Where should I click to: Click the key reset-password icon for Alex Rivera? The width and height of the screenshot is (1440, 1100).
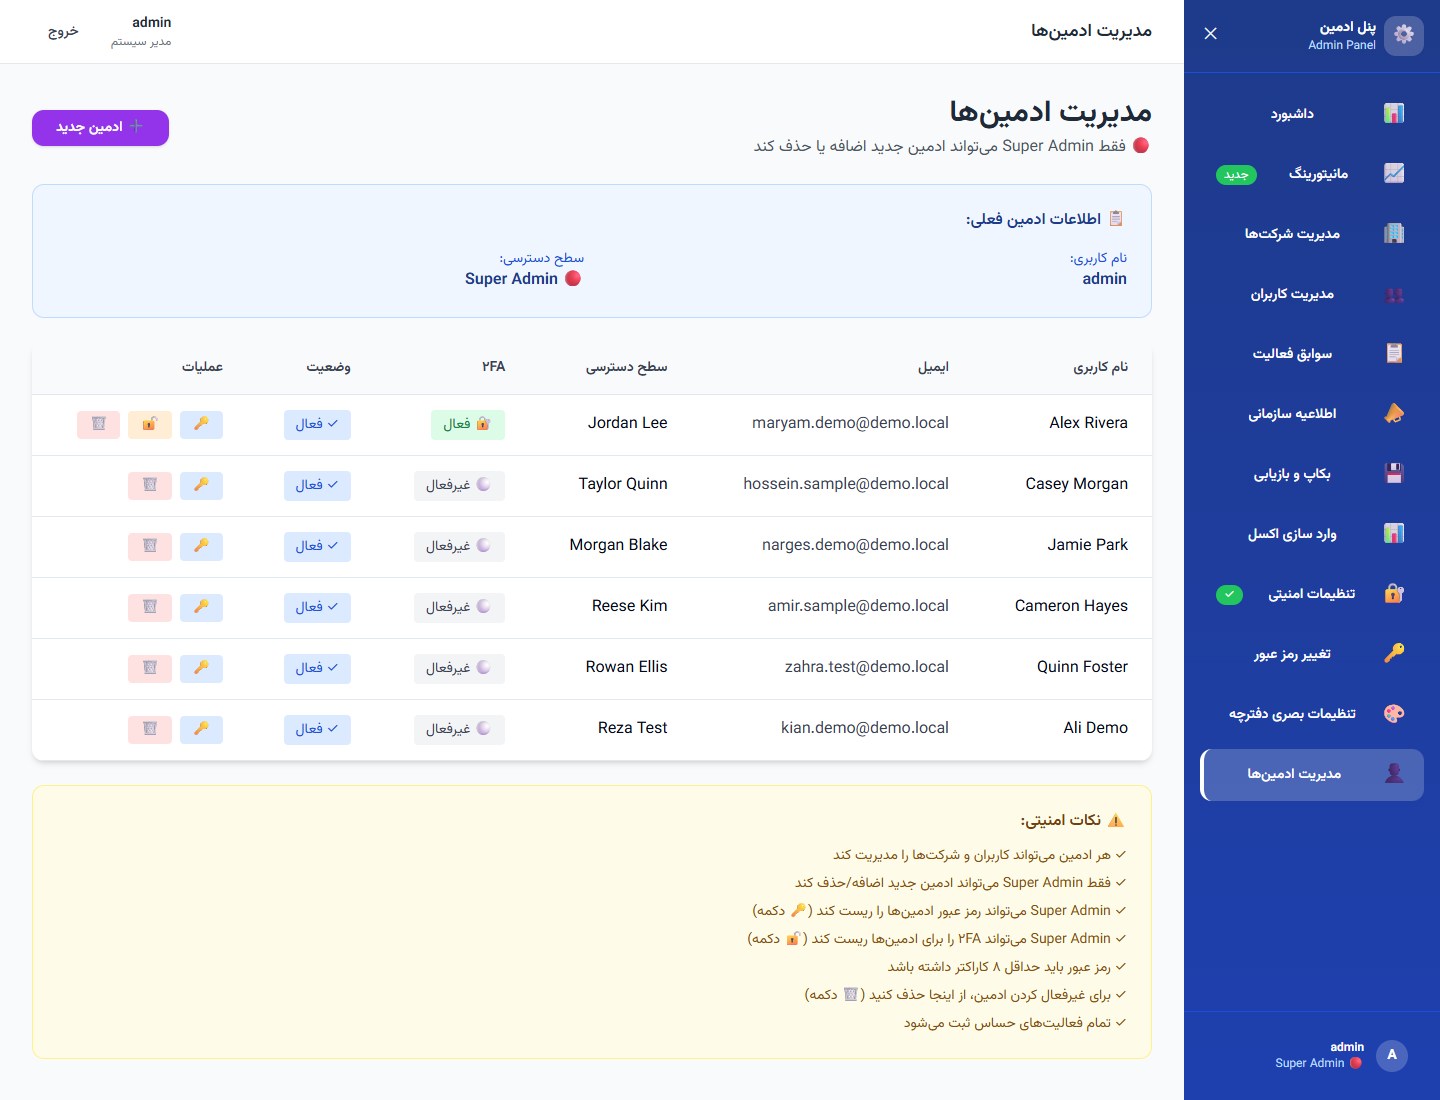coord(201,424)
